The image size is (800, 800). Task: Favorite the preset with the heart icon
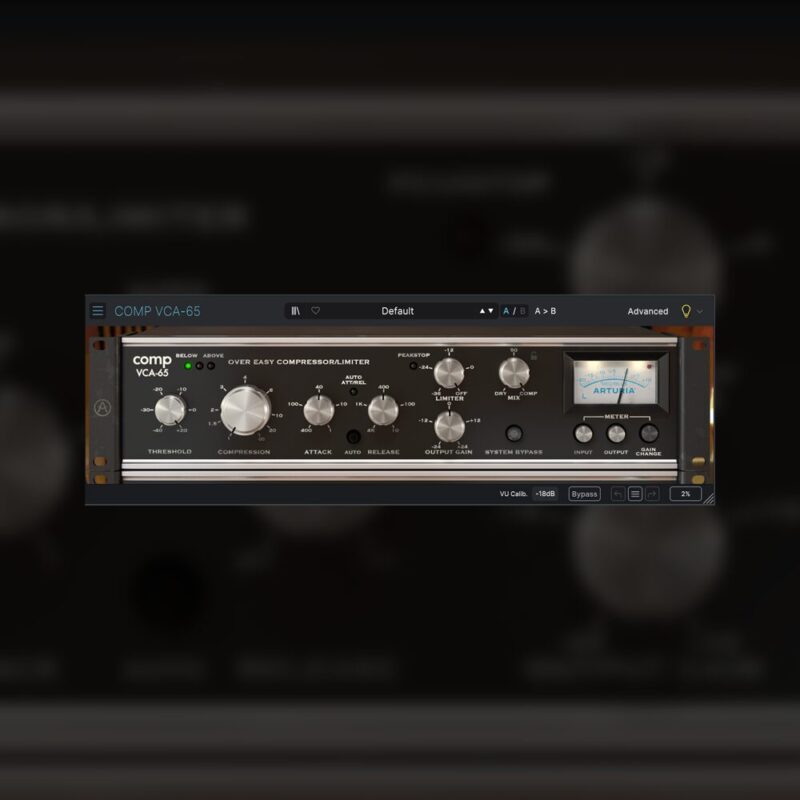coord(315,311)
